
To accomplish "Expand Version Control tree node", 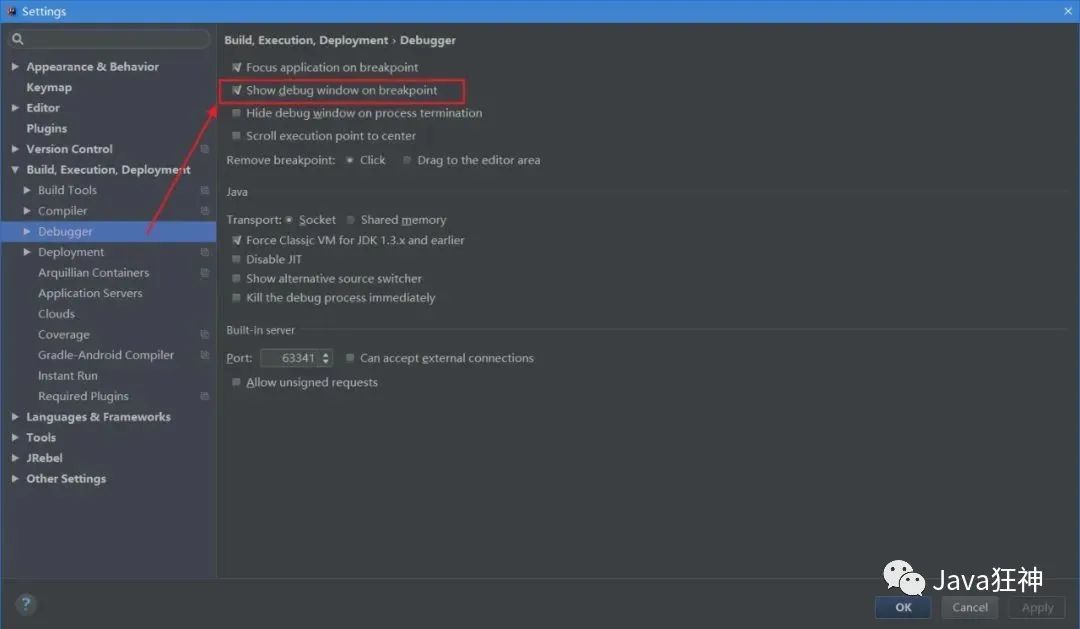I will click(x=15, y=149).
